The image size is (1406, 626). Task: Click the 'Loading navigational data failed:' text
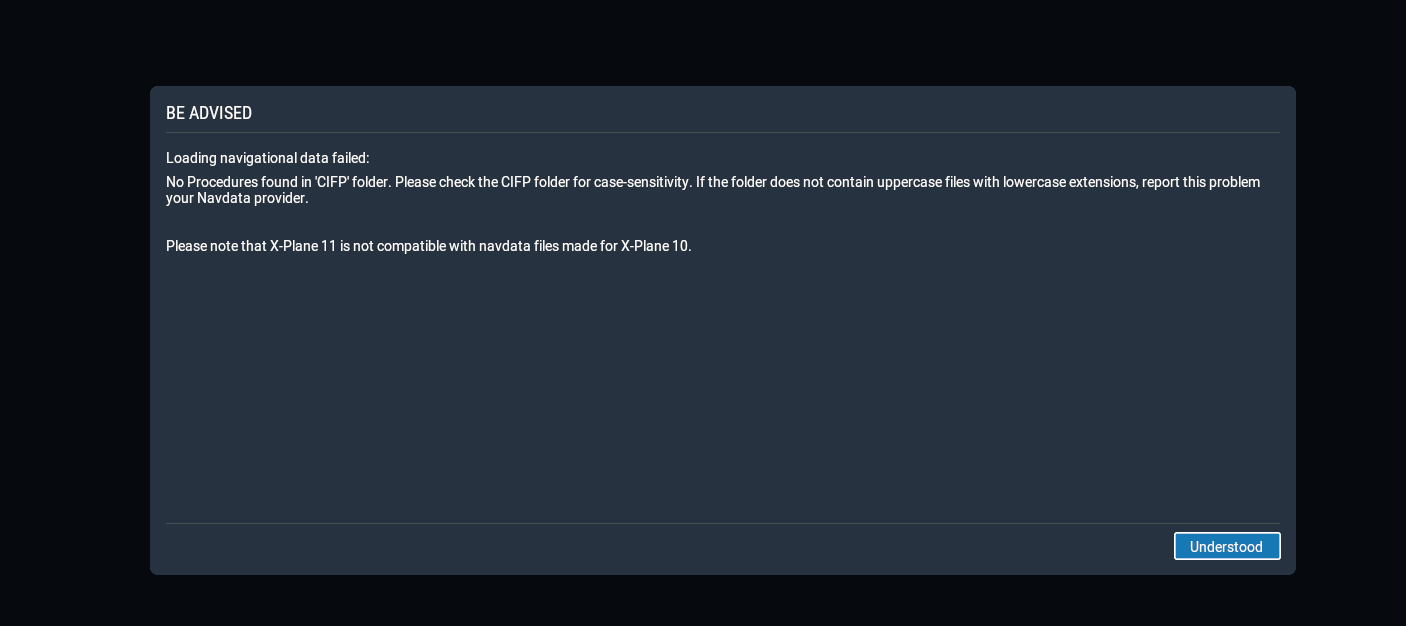click(x=267, y=158)
